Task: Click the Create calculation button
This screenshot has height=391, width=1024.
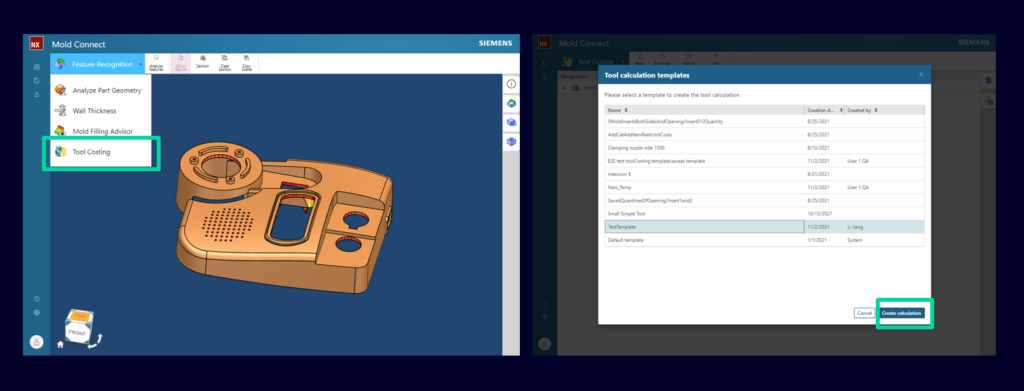Action: (x=901, y=313)
